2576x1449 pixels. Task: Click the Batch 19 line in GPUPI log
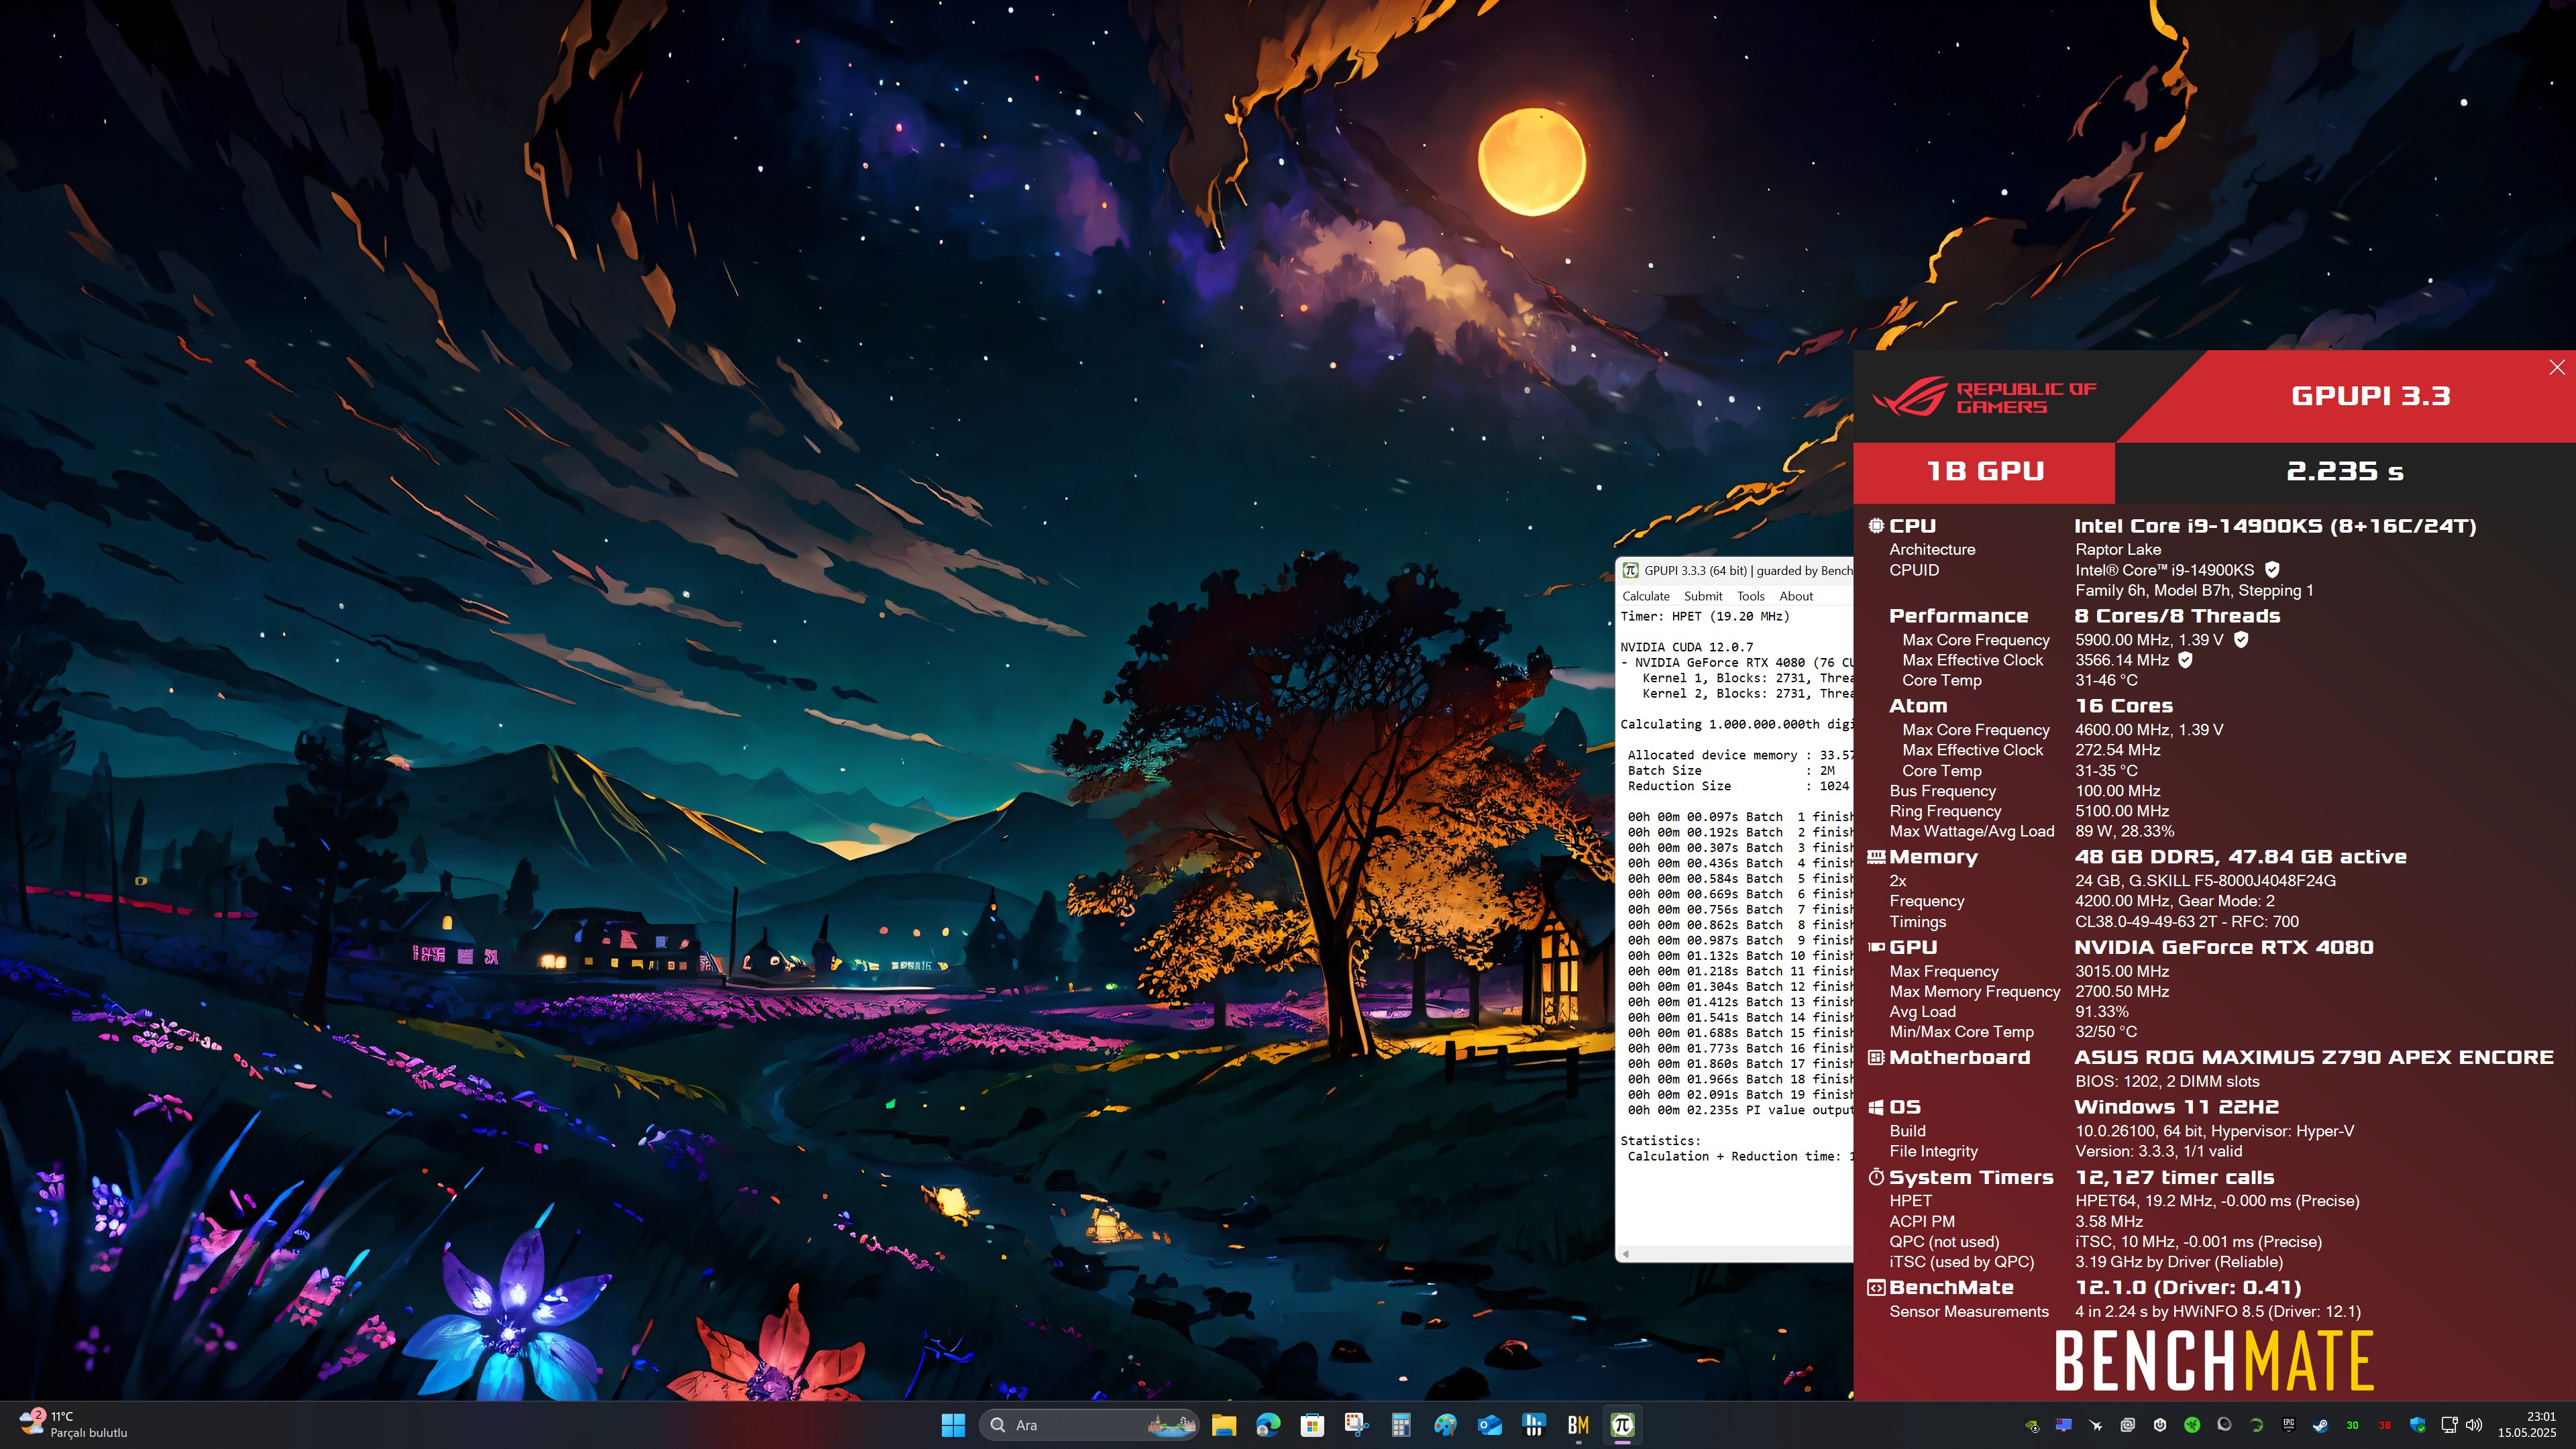point(1740,1095)
